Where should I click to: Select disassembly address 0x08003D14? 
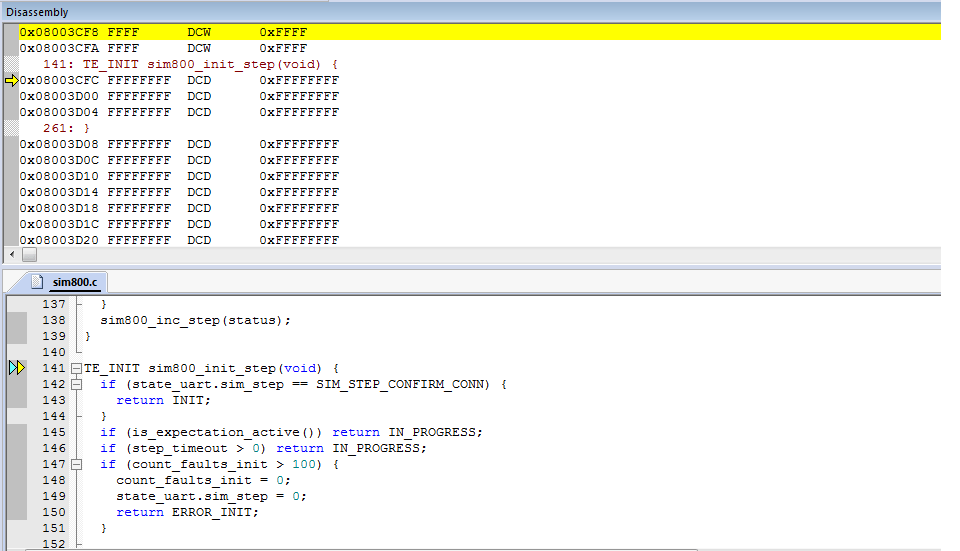pos(59,192)
